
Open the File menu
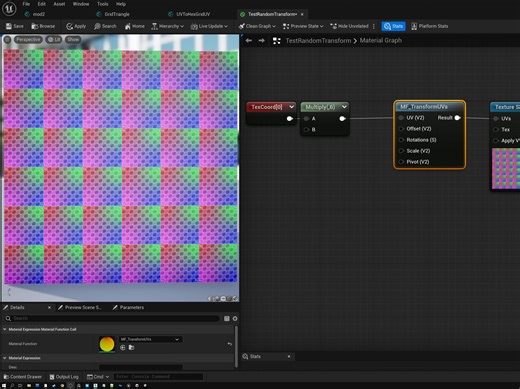point(26,4)
